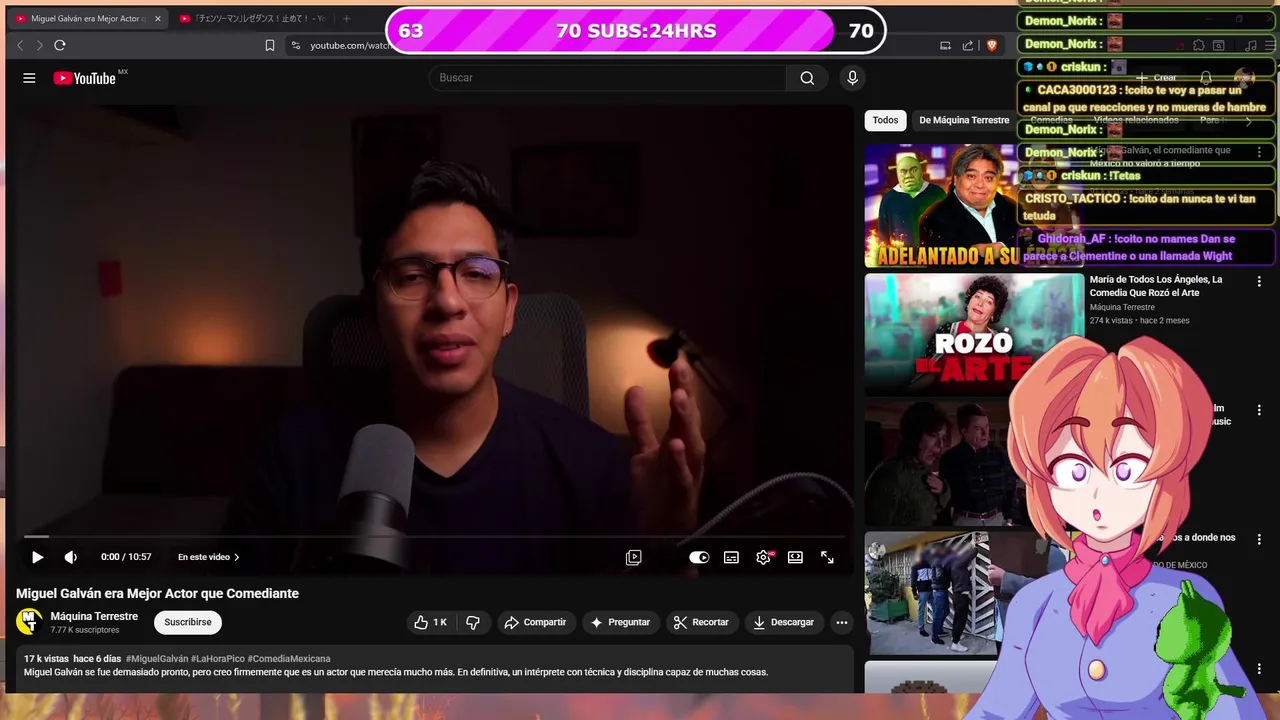The width and height of the screenshot is (1280, 720).
Task: Bookmark this page in the browser
Action: (x=269, y=45)
